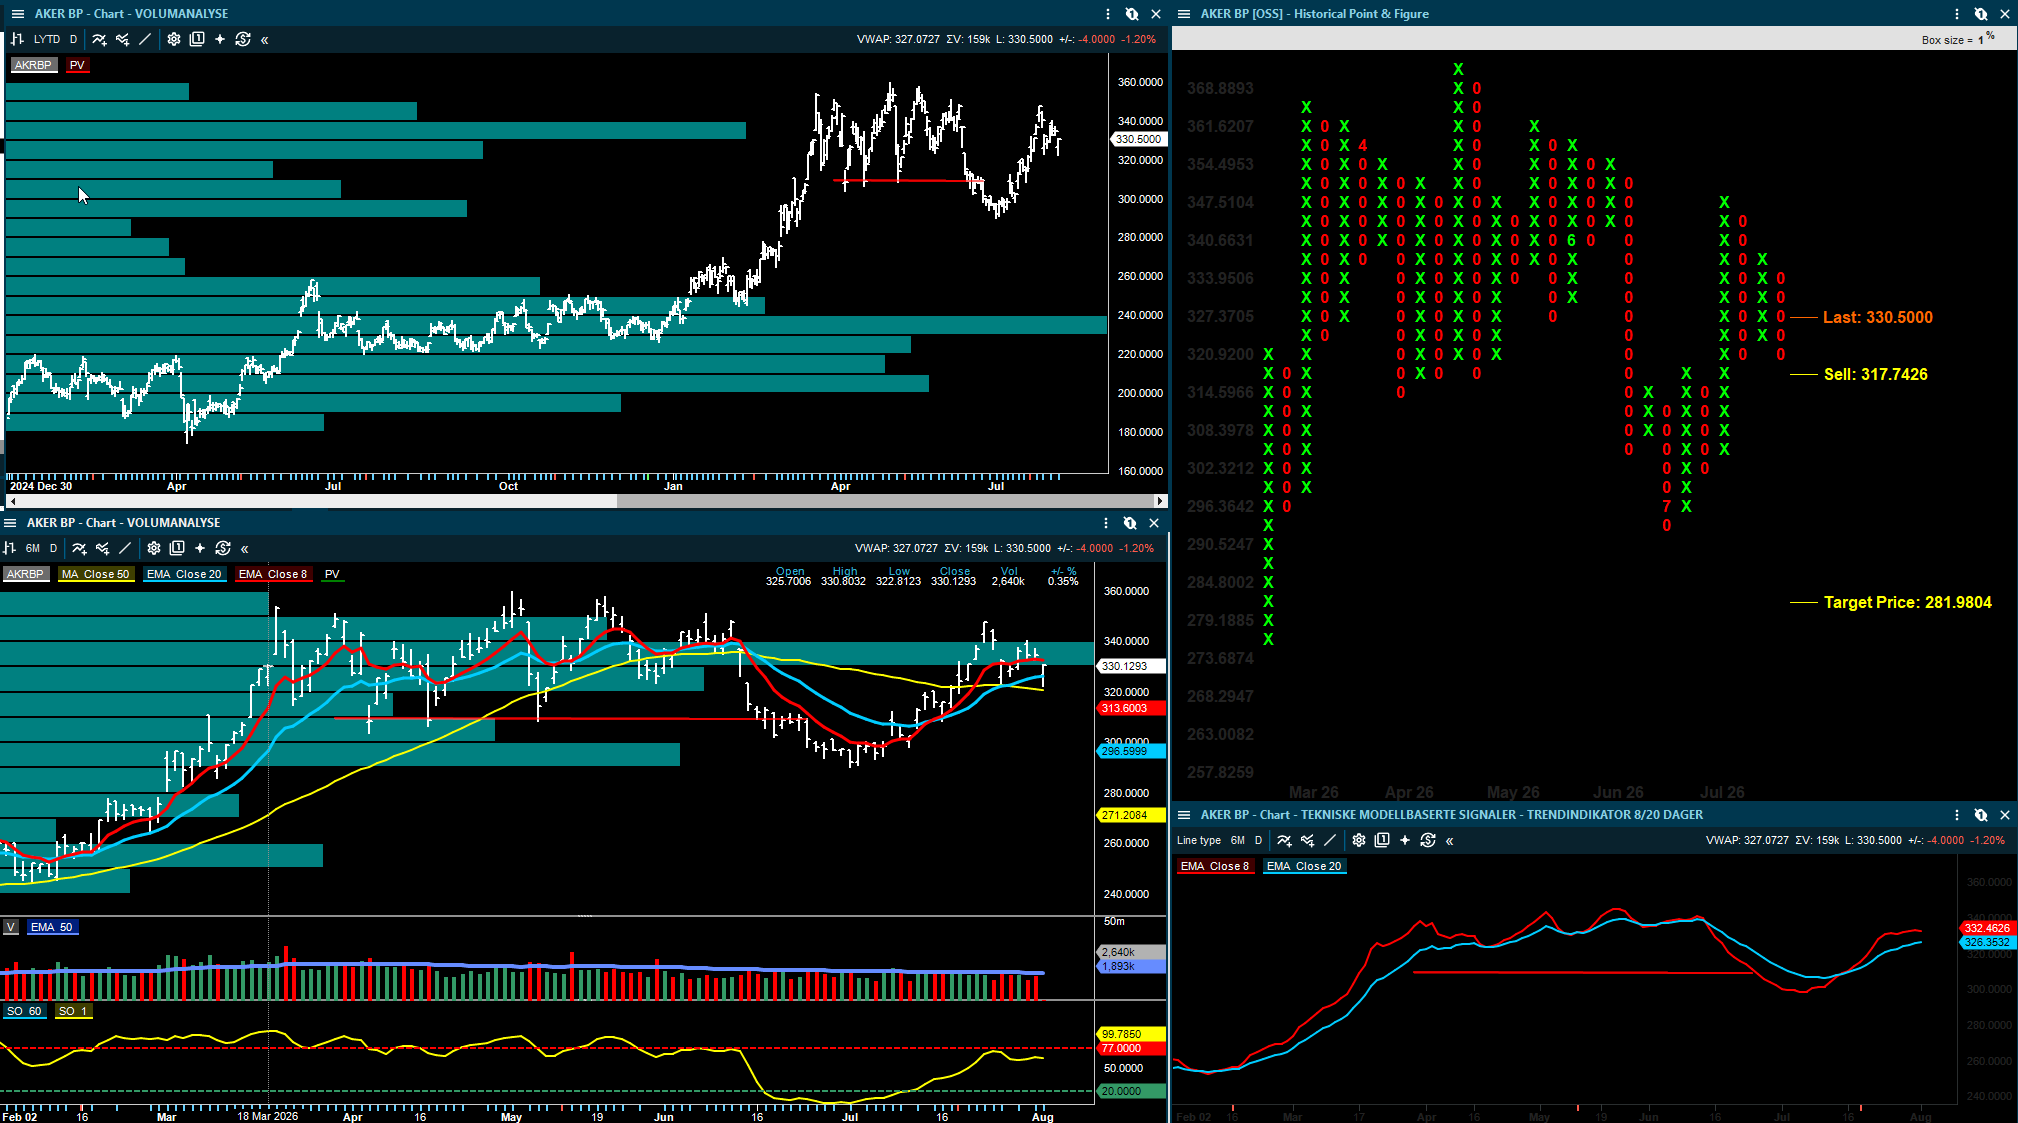Toggle AKRBP series label in top chart
The image size is (2018, 1123).
click(x=33, y=65)
